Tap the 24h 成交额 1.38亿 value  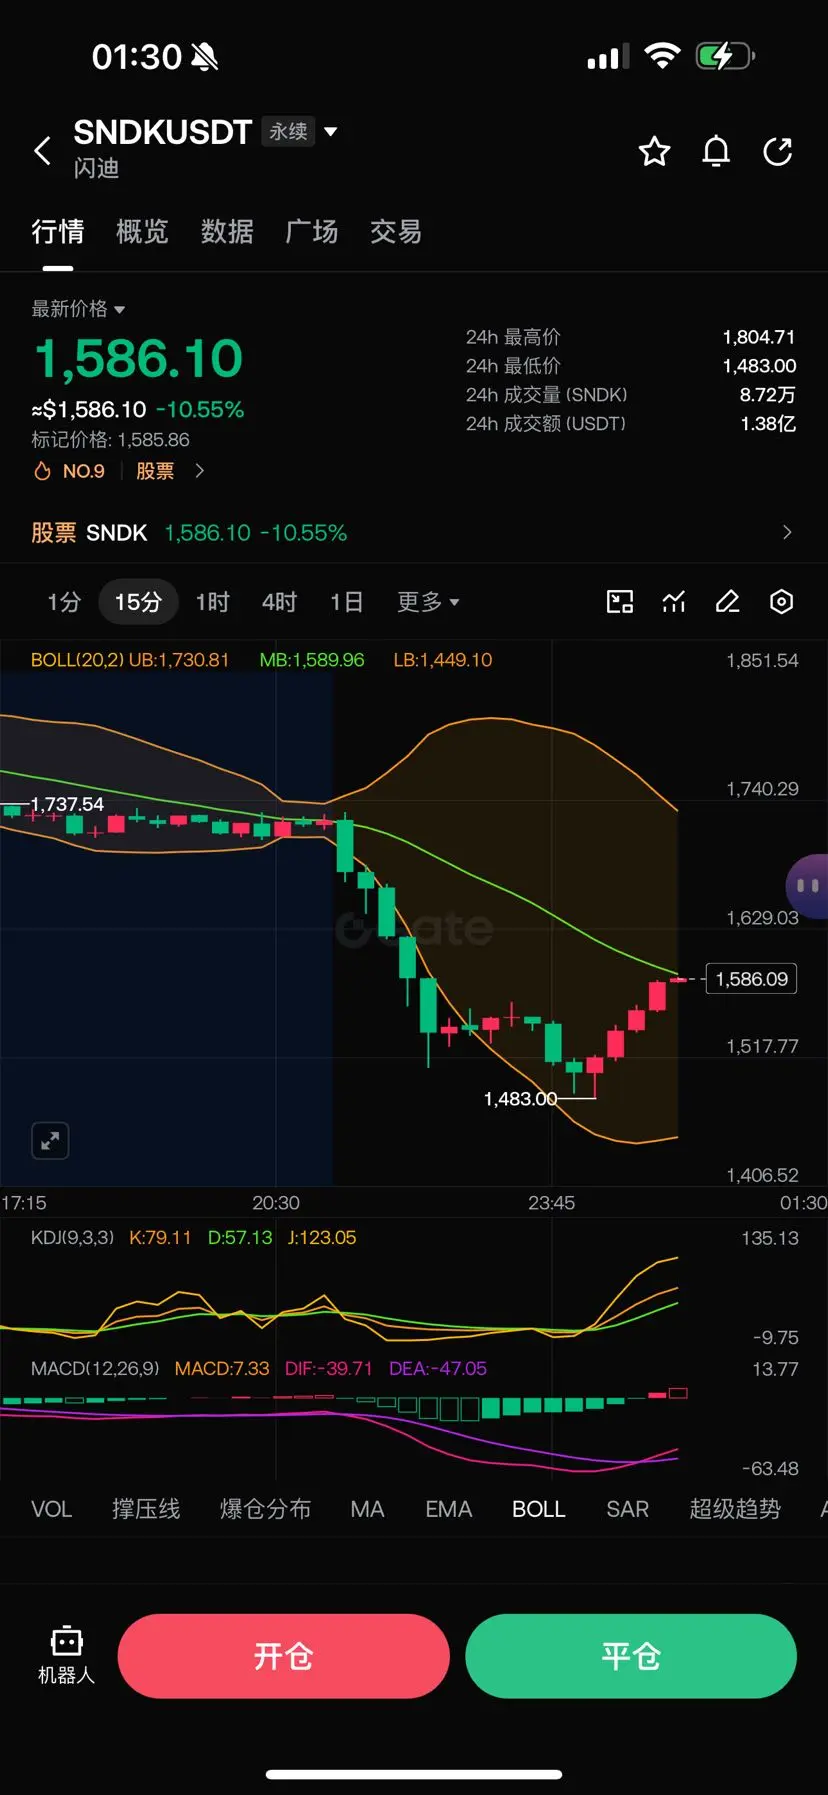pyautogui.click(x=768, y=424)
